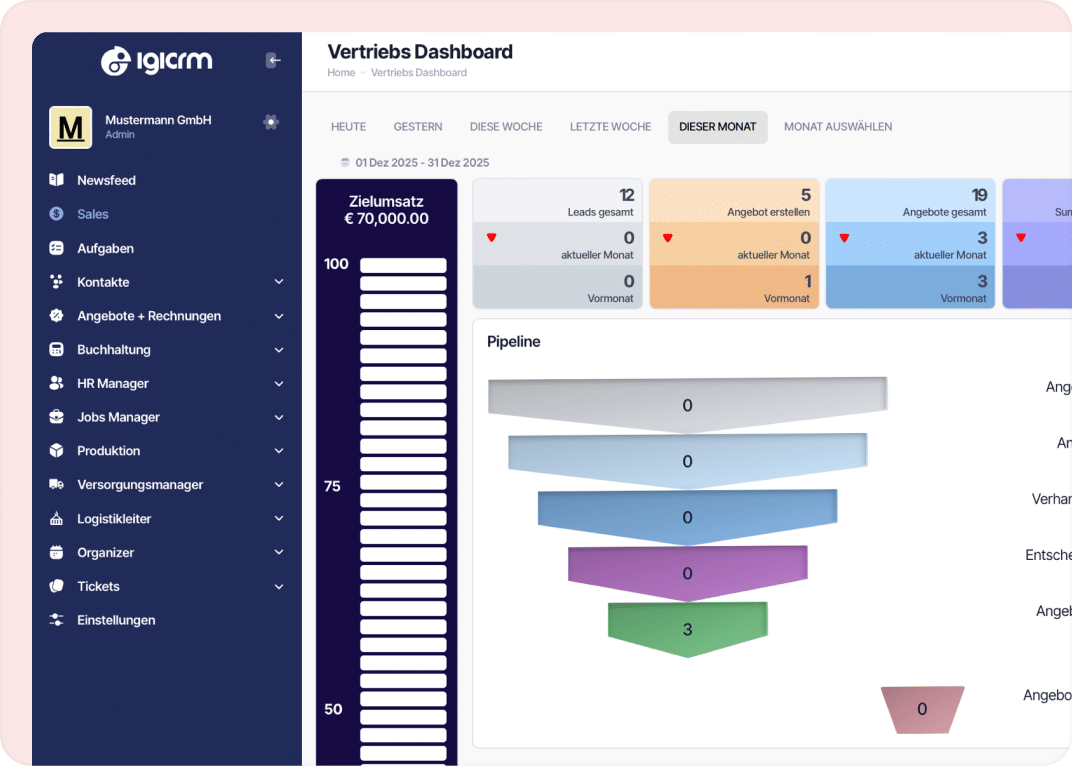Click the Einstellungen sliders icon
This screenshot has width=1072, height=766.
57,620
